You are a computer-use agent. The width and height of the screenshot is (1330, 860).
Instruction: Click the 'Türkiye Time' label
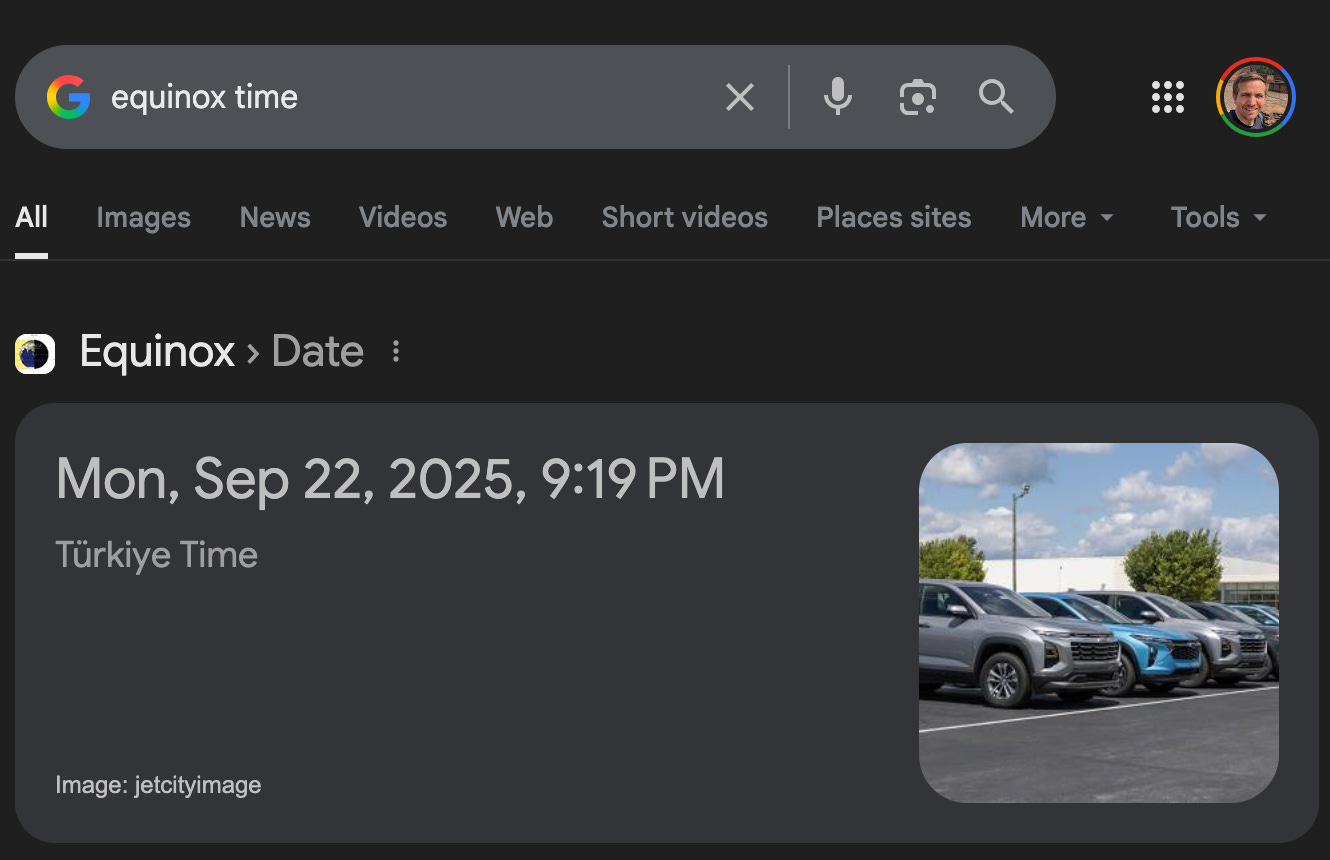157,555
